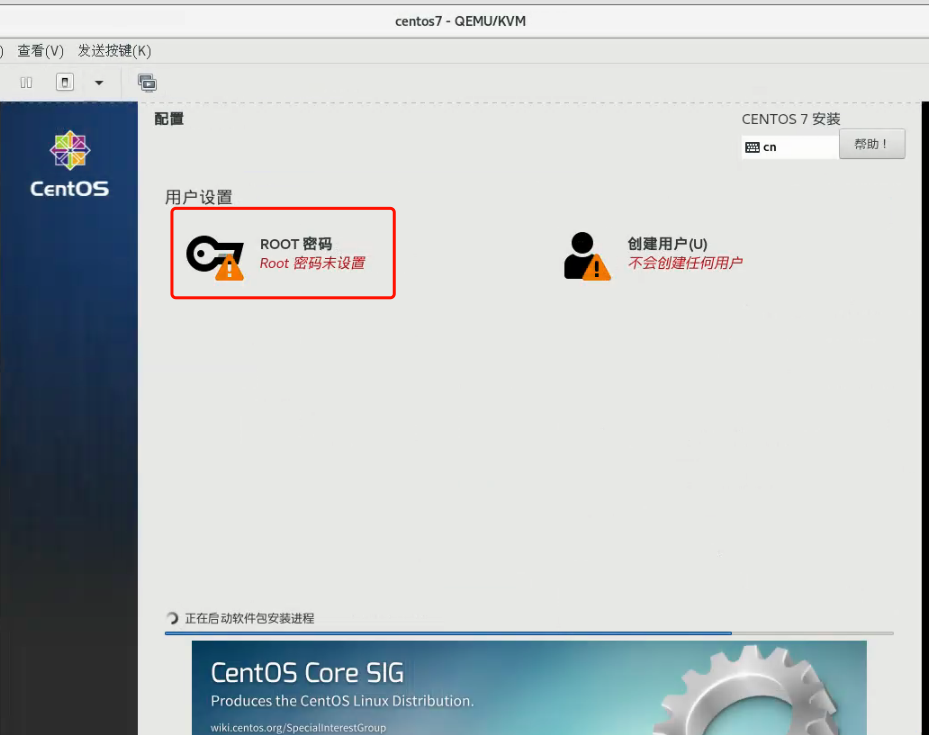The height and width of the screenshot is (735, 929).
Task: Click the spinner icon beside install status
Action: tap(172, 618)
